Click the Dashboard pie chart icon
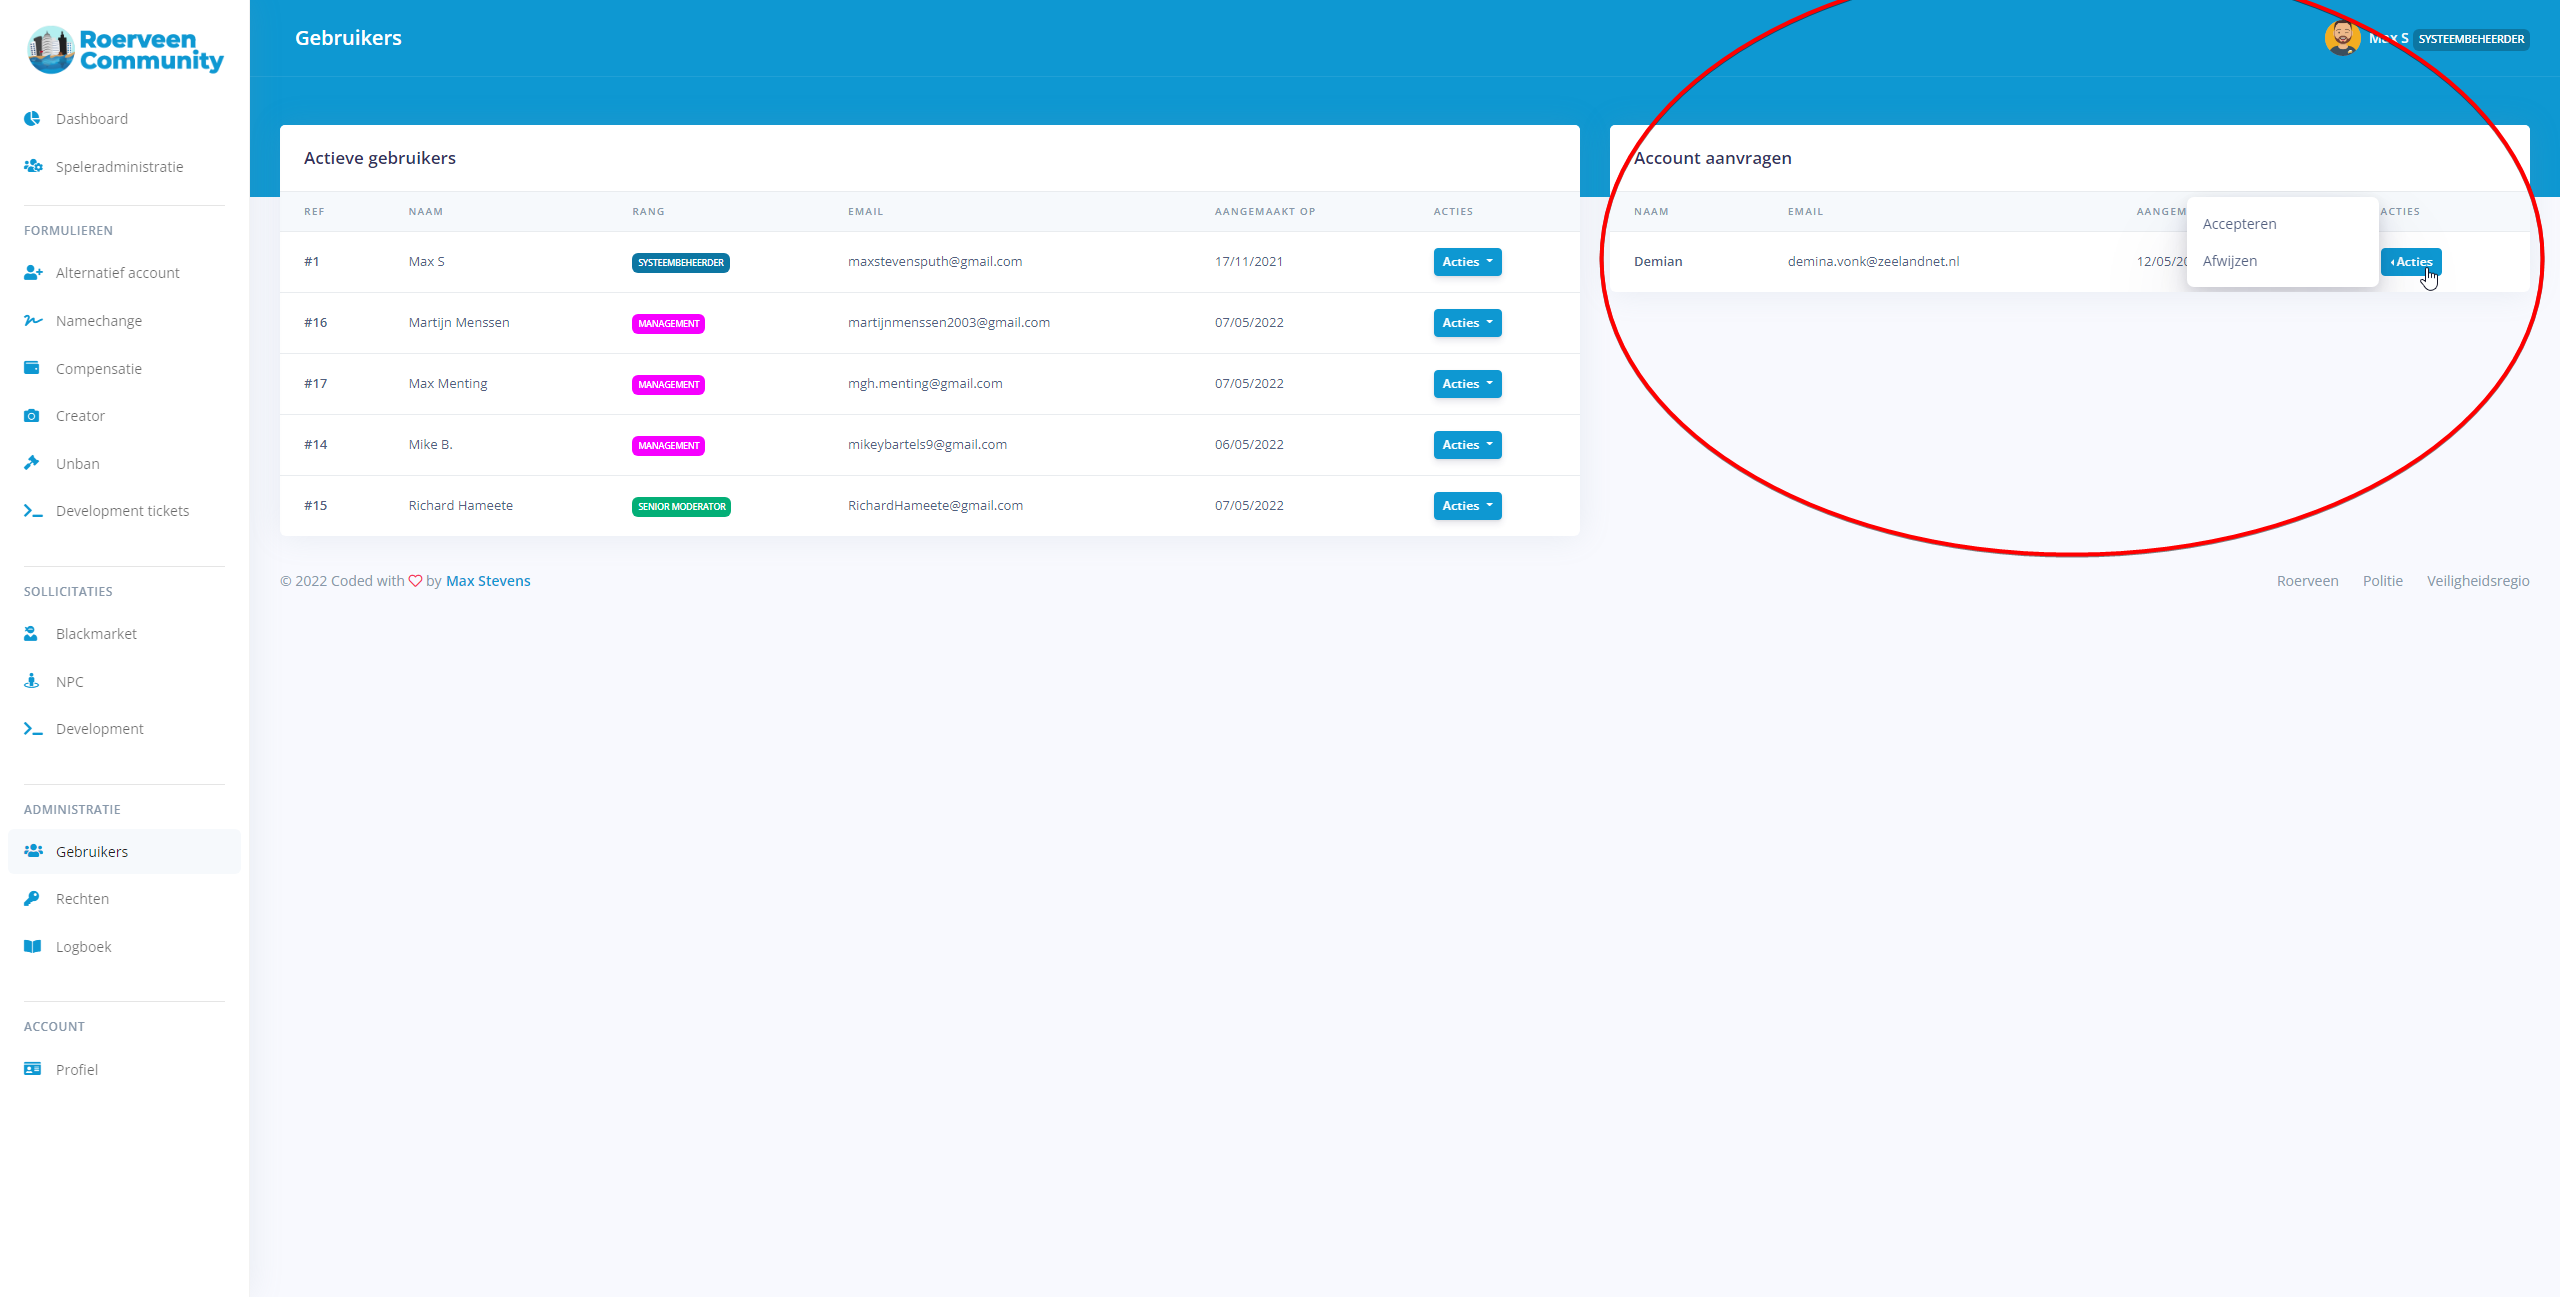The width and height of the screenshot is (2560, 1297). click(x=32, y=118)
